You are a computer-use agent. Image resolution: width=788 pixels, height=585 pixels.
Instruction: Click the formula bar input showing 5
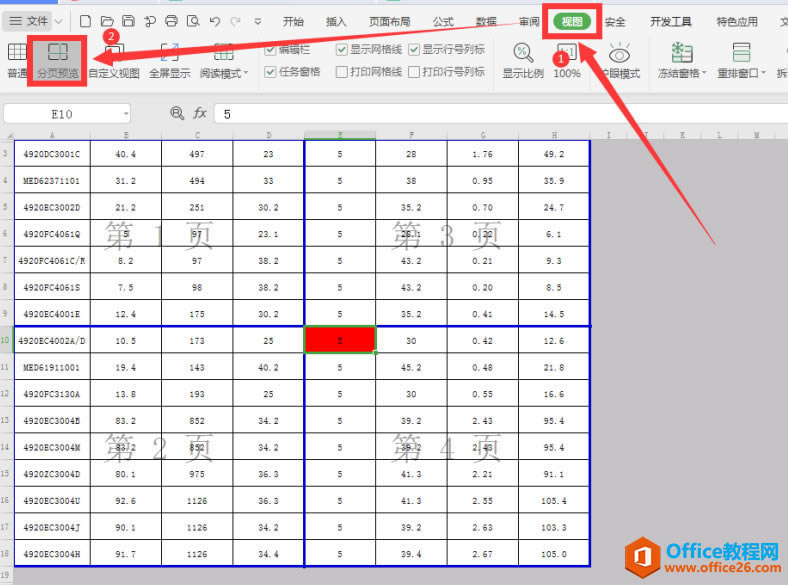click(501, 114)
